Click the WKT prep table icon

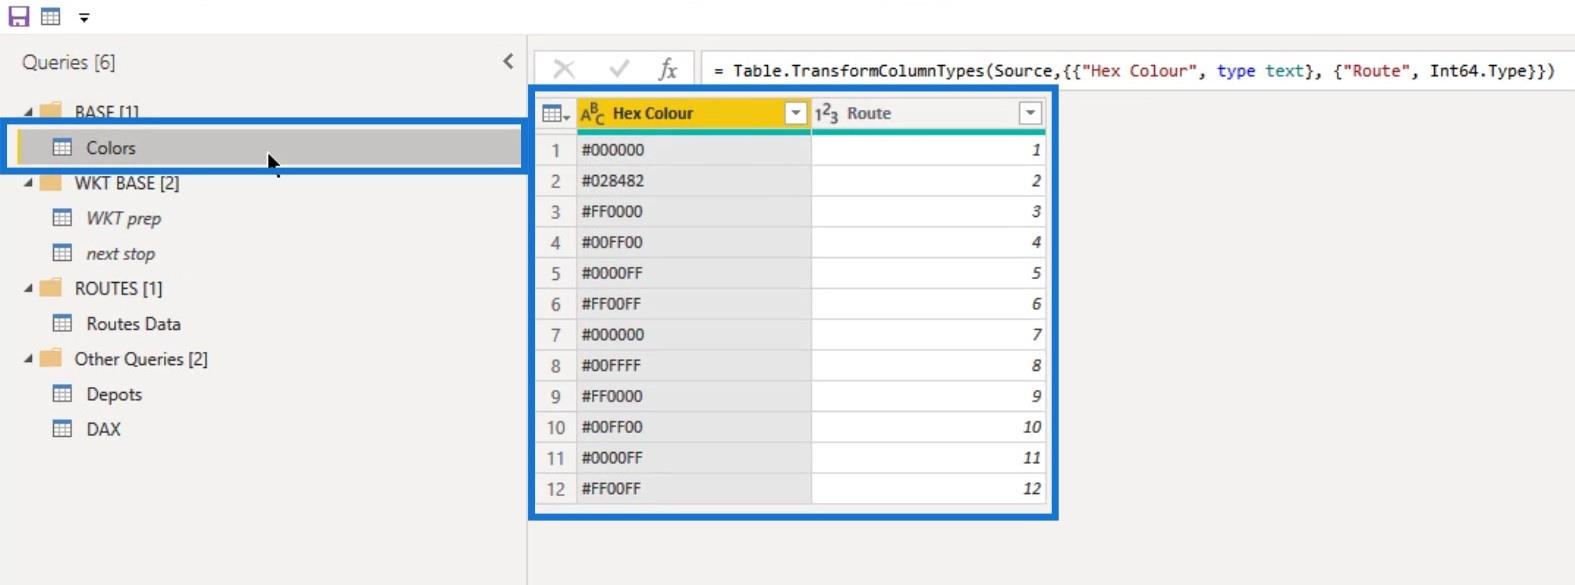[x=62, y=218]
